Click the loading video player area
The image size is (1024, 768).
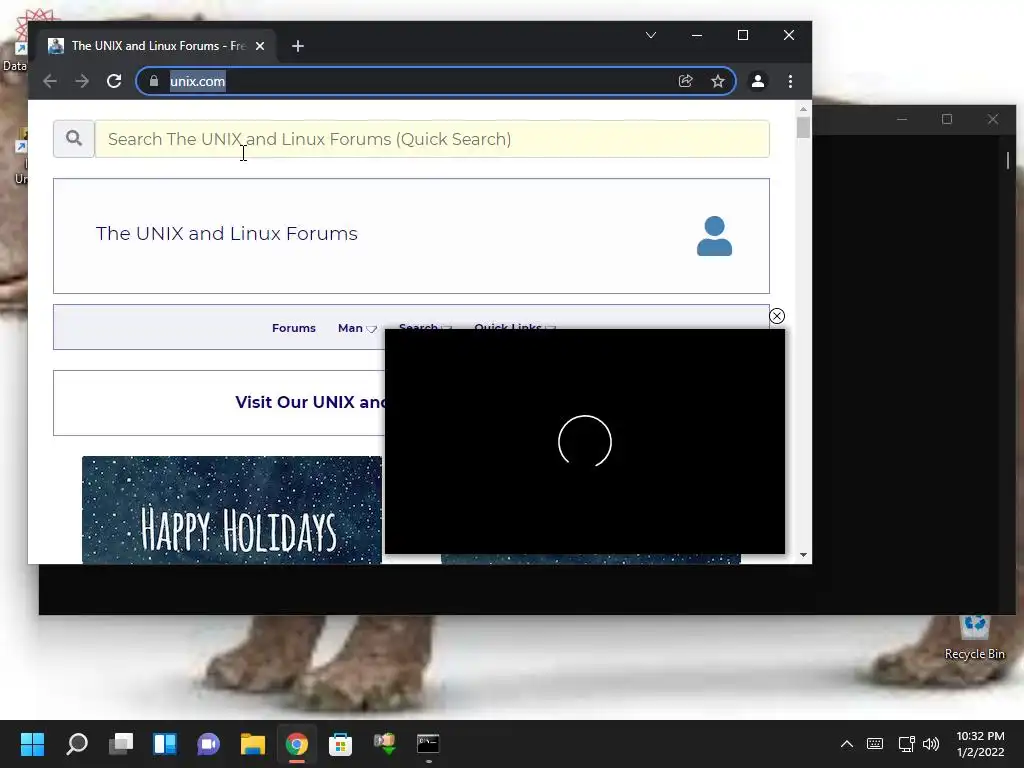585,441
